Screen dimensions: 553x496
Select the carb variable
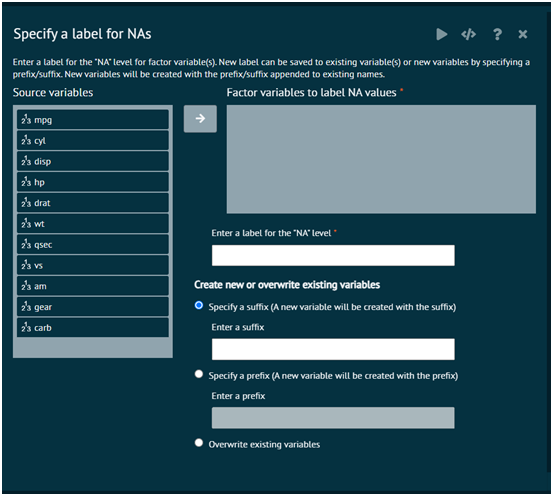point(93,328)
